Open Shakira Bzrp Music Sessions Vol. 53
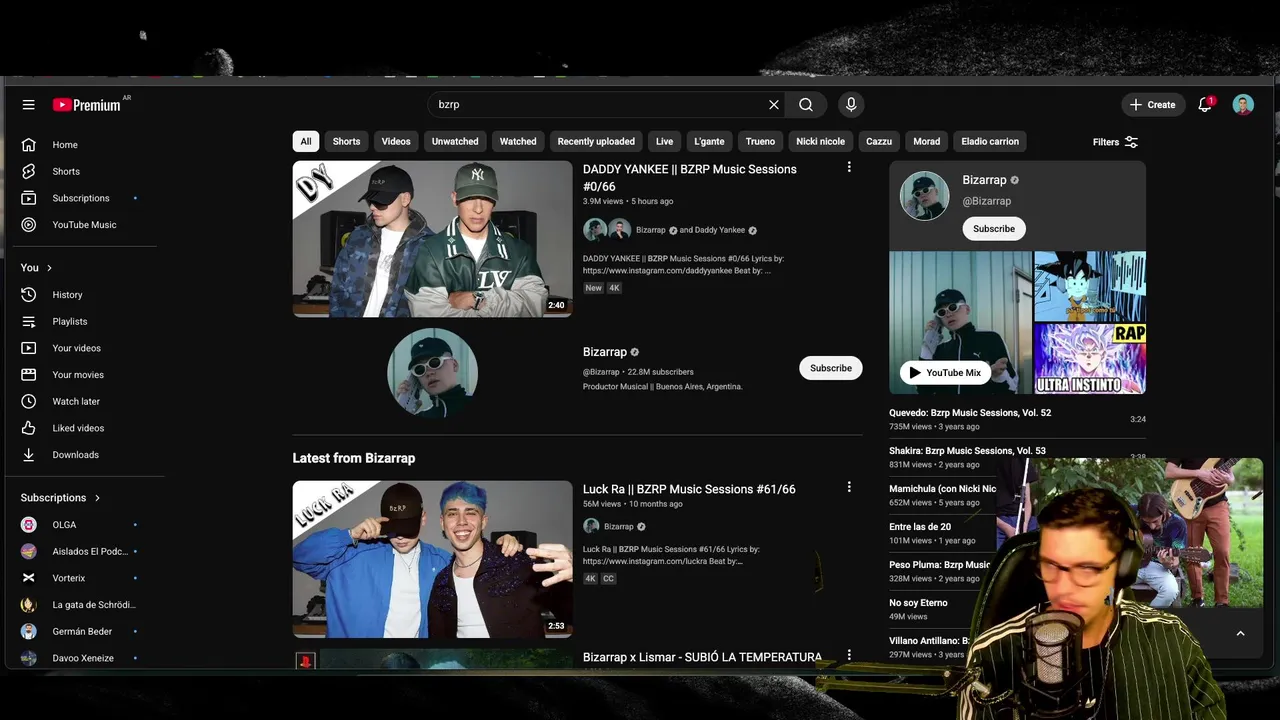This screenshot has height=720, width=1280. (x=967, y=451)
